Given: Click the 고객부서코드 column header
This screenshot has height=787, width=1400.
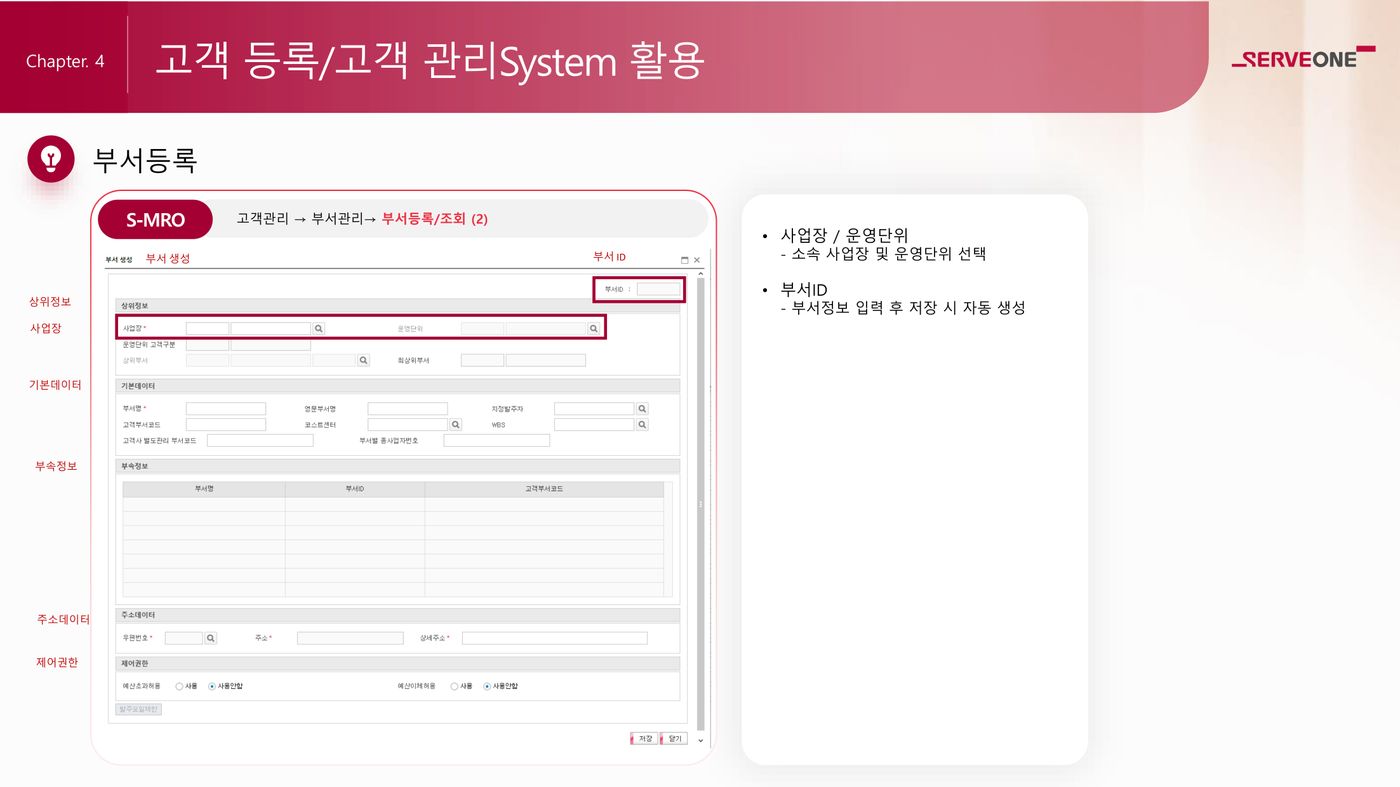Looking at the screenshot, I should coord(543,489).
